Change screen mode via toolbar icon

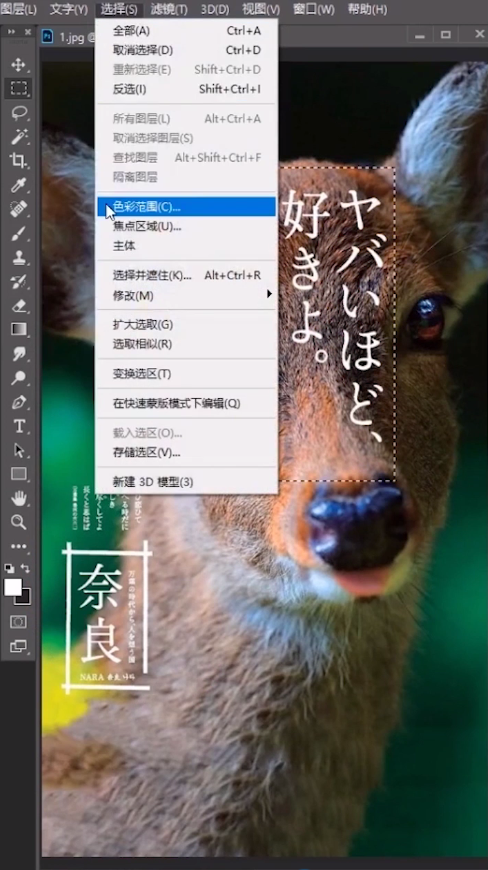(18, 646)
